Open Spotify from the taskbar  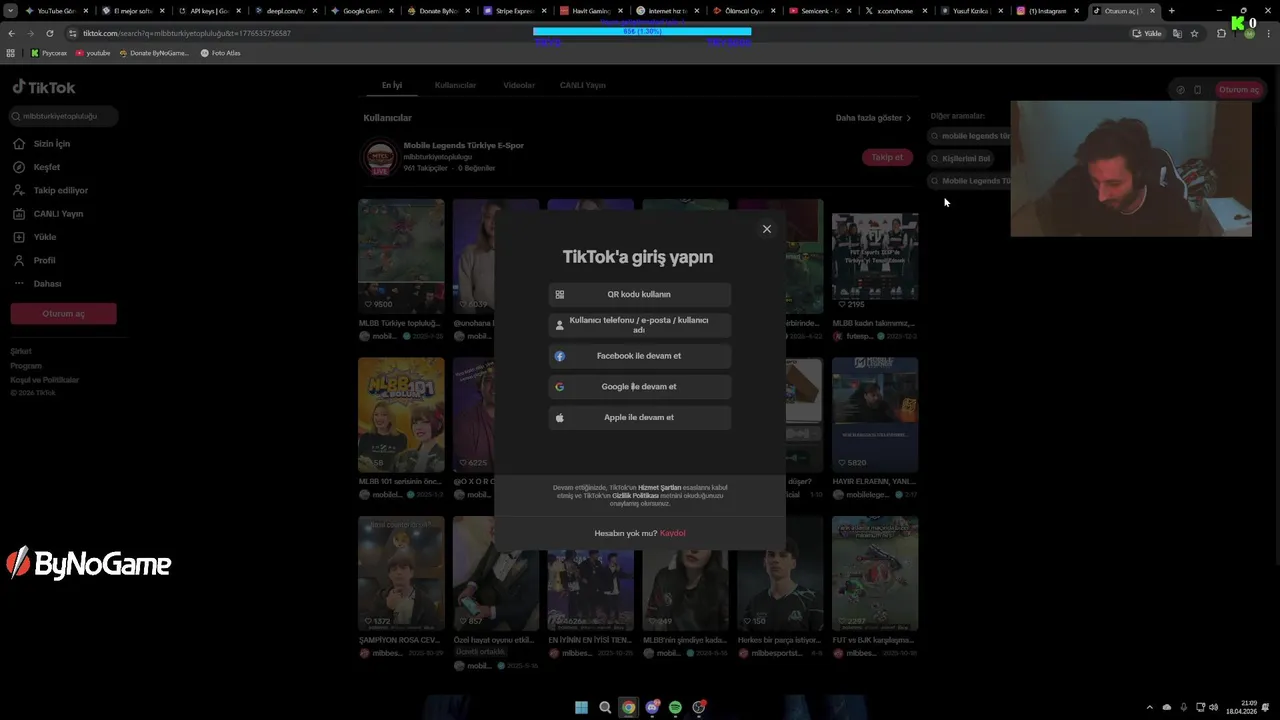(x=675, y=707)
